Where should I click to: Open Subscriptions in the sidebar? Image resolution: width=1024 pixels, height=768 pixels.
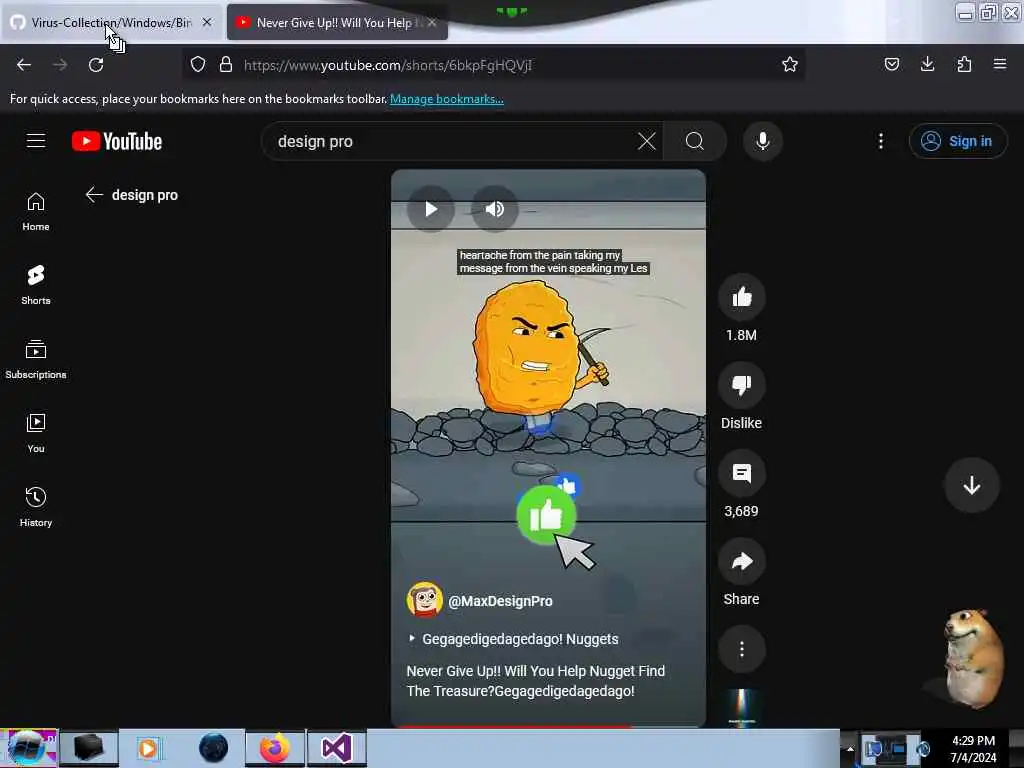coord(36,359)
